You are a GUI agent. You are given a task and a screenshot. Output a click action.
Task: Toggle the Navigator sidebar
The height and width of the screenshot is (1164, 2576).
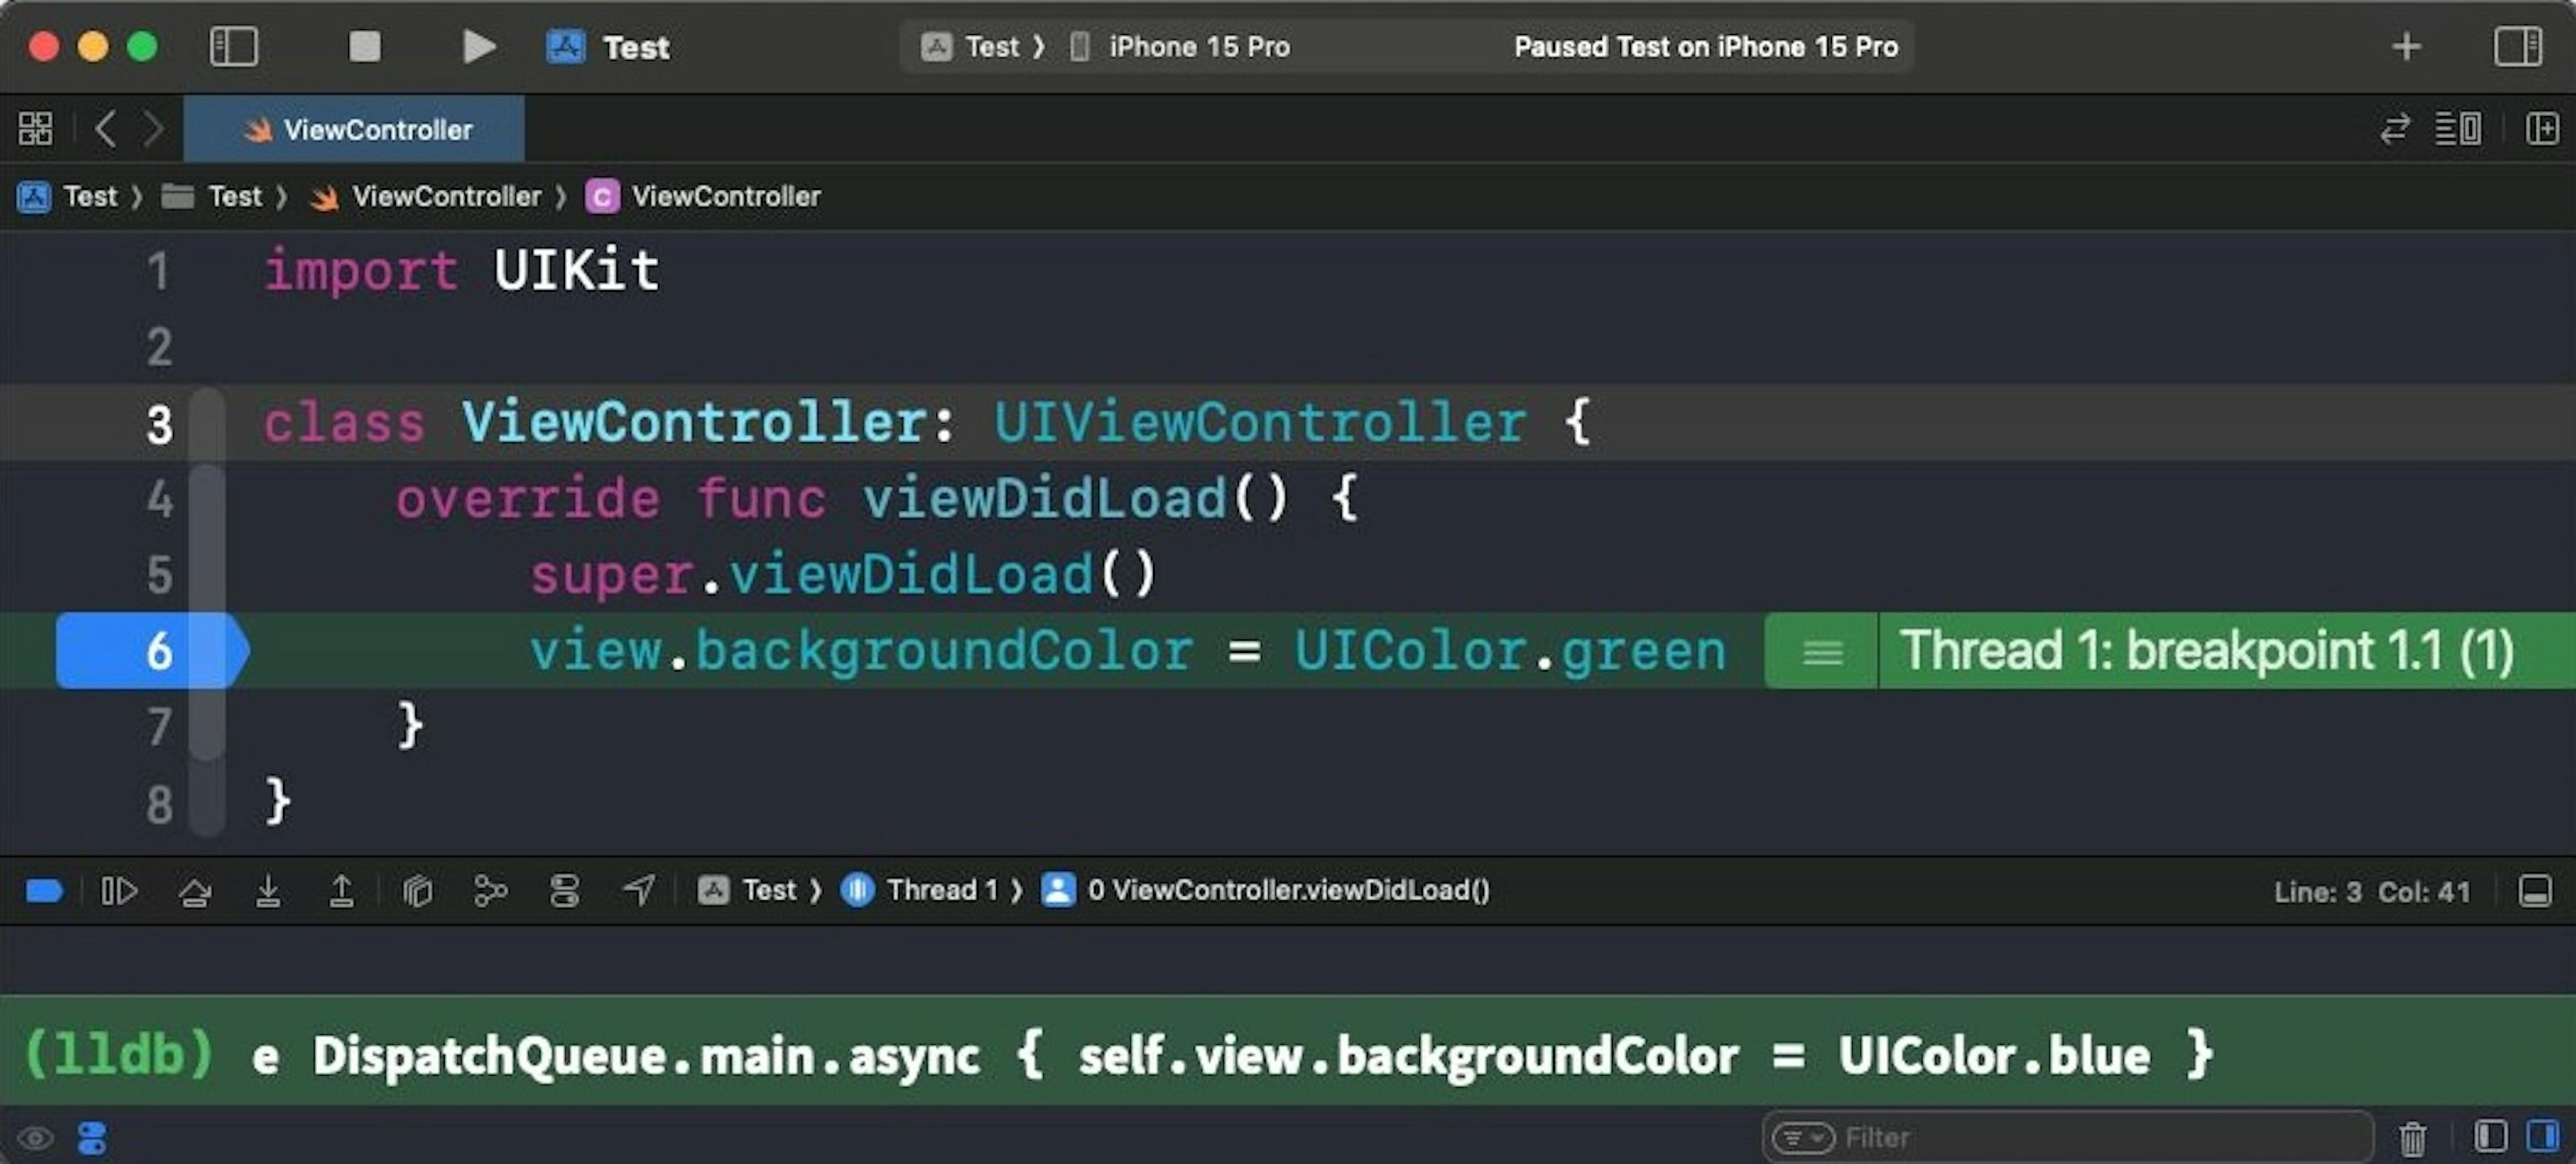point(235,46)
